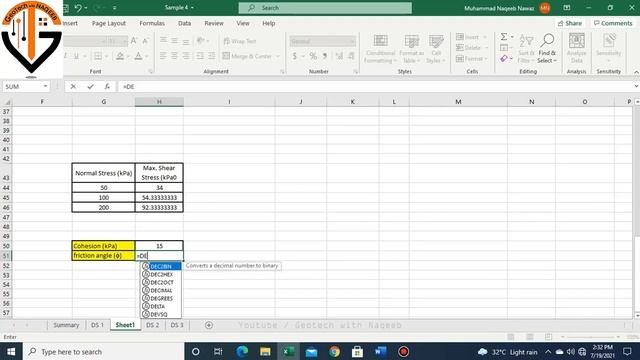Viewport: 640px width, 360px height.
Task: Switch to Summary sheet tab
Action: 66,325
